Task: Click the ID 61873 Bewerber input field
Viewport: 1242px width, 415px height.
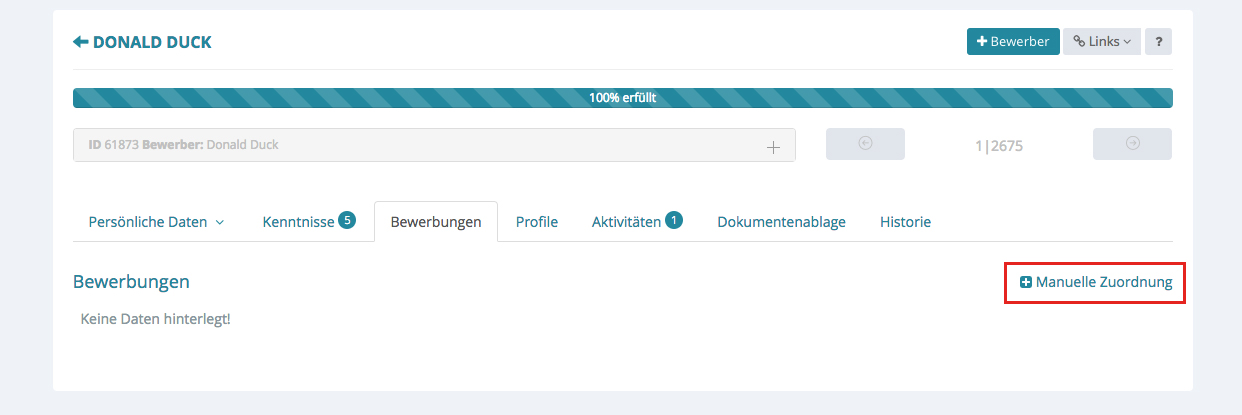Action: [x=420, y=145]
